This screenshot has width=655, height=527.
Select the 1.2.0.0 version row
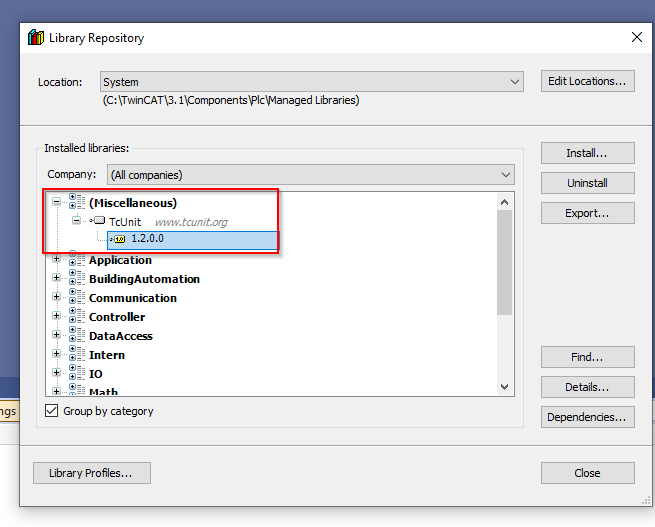point(193,239)
